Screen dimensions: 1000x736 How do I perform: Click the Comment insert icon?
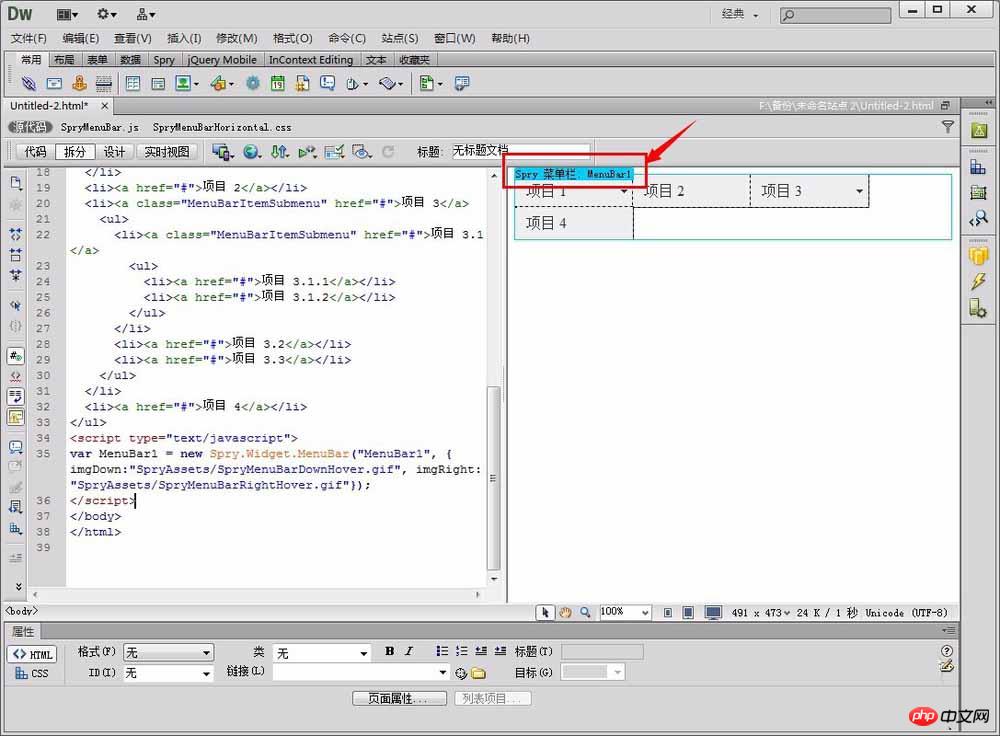(x=327, y=83)
